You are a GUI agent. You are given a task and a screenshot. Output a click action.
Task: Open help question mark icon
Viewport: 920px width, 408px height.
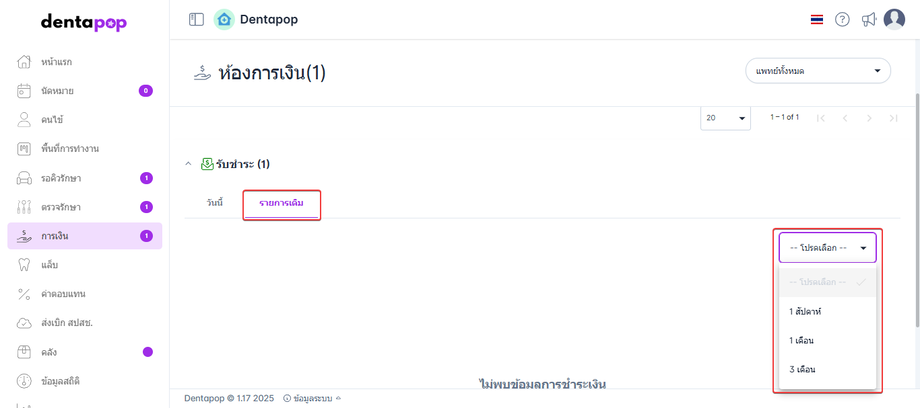pyautogui.click(x=842, y=19)
